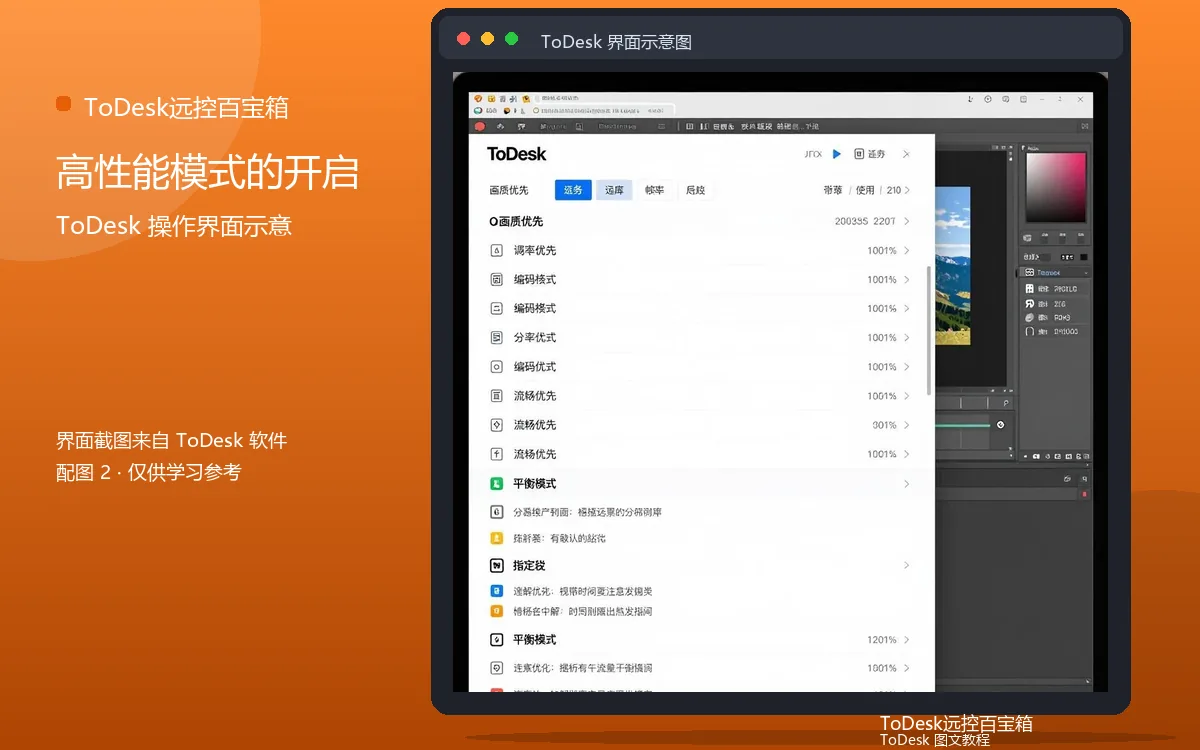
Task: Click the blue play icon in ToDesk header
Action: pos(837,154)
